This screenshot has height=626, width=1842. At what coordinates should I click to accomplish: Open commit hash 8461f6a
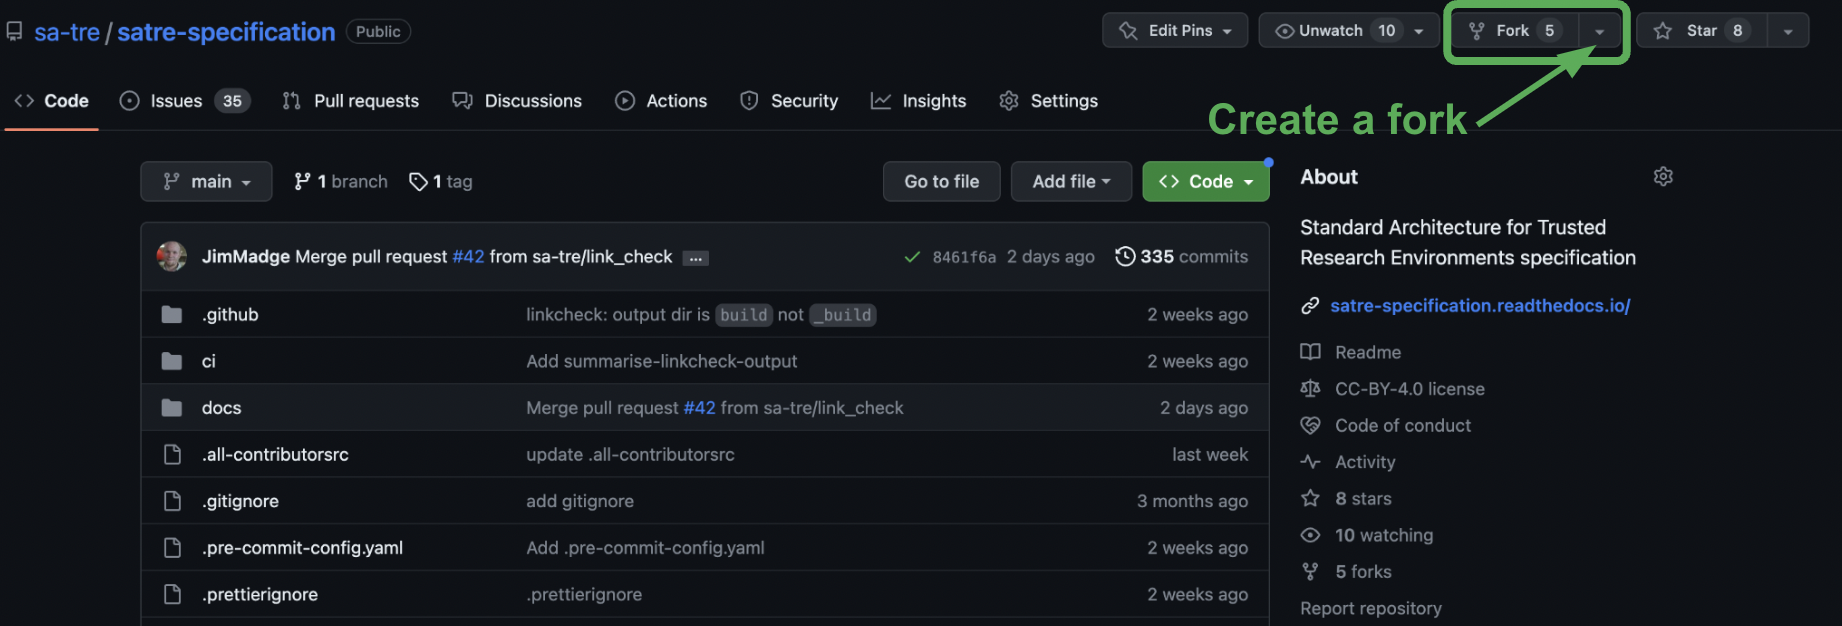tap(964, 257)
